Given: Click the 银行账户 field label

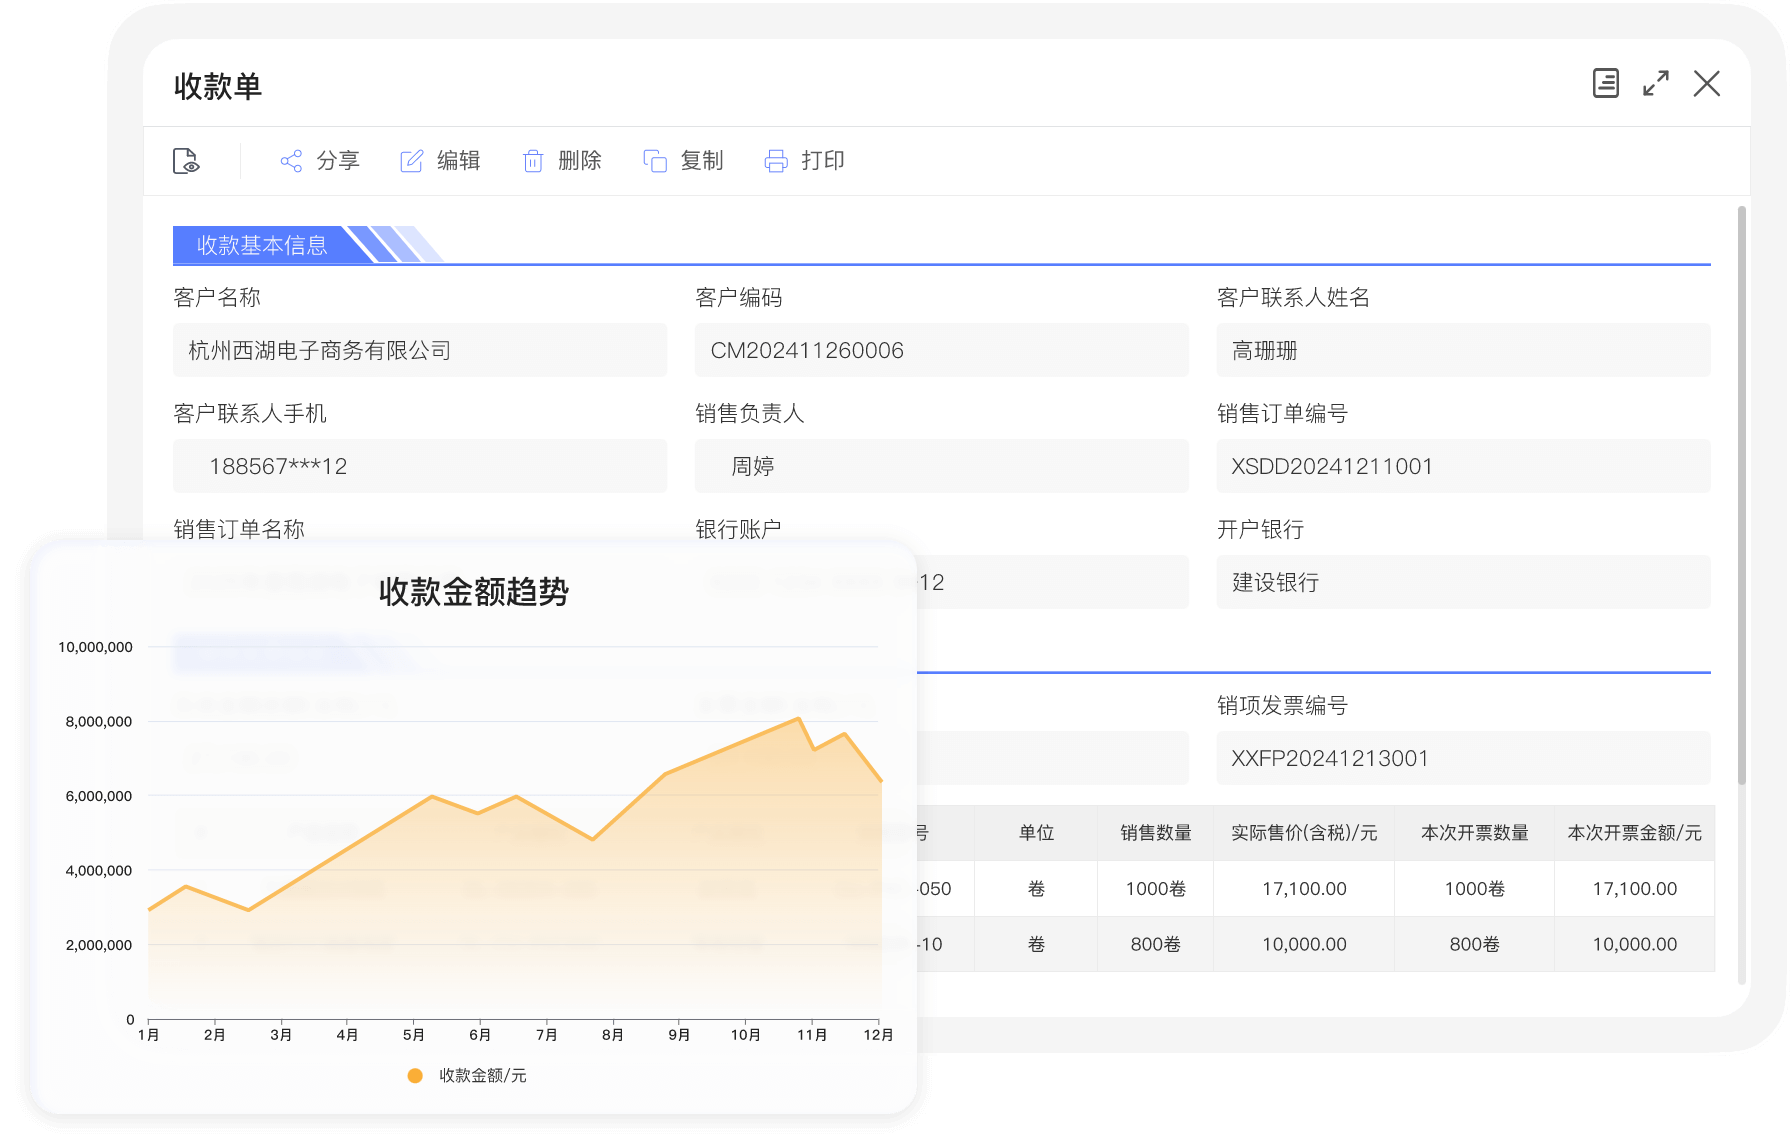Looking at the screenshot, I should pyautogui.click(x=738, y=529).
